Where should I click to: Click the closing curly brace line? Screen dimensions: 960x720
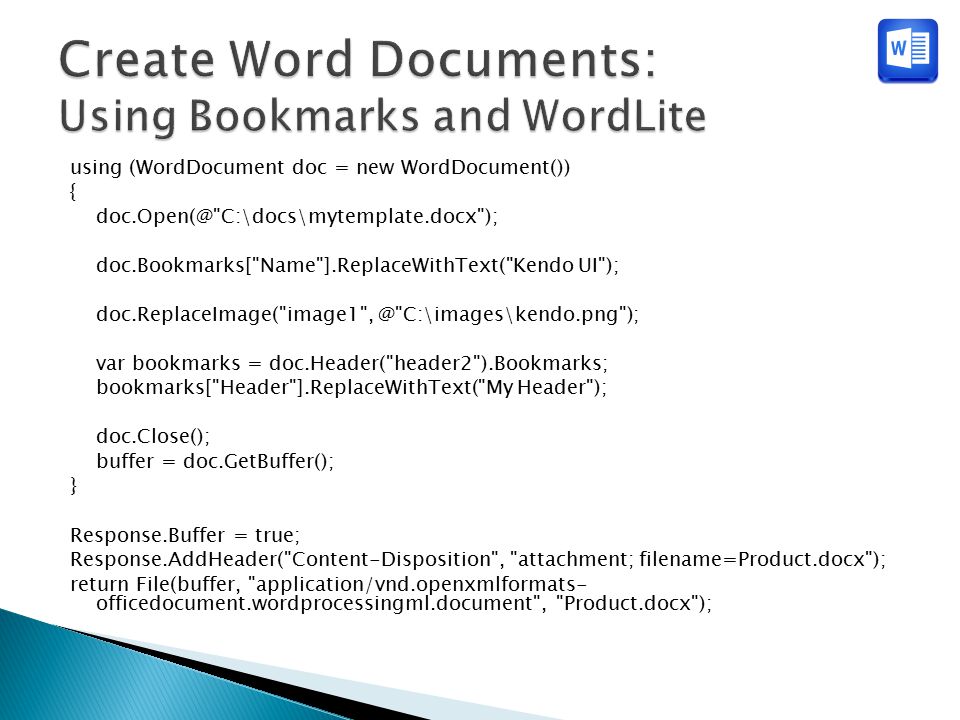[x=73, y=485]
